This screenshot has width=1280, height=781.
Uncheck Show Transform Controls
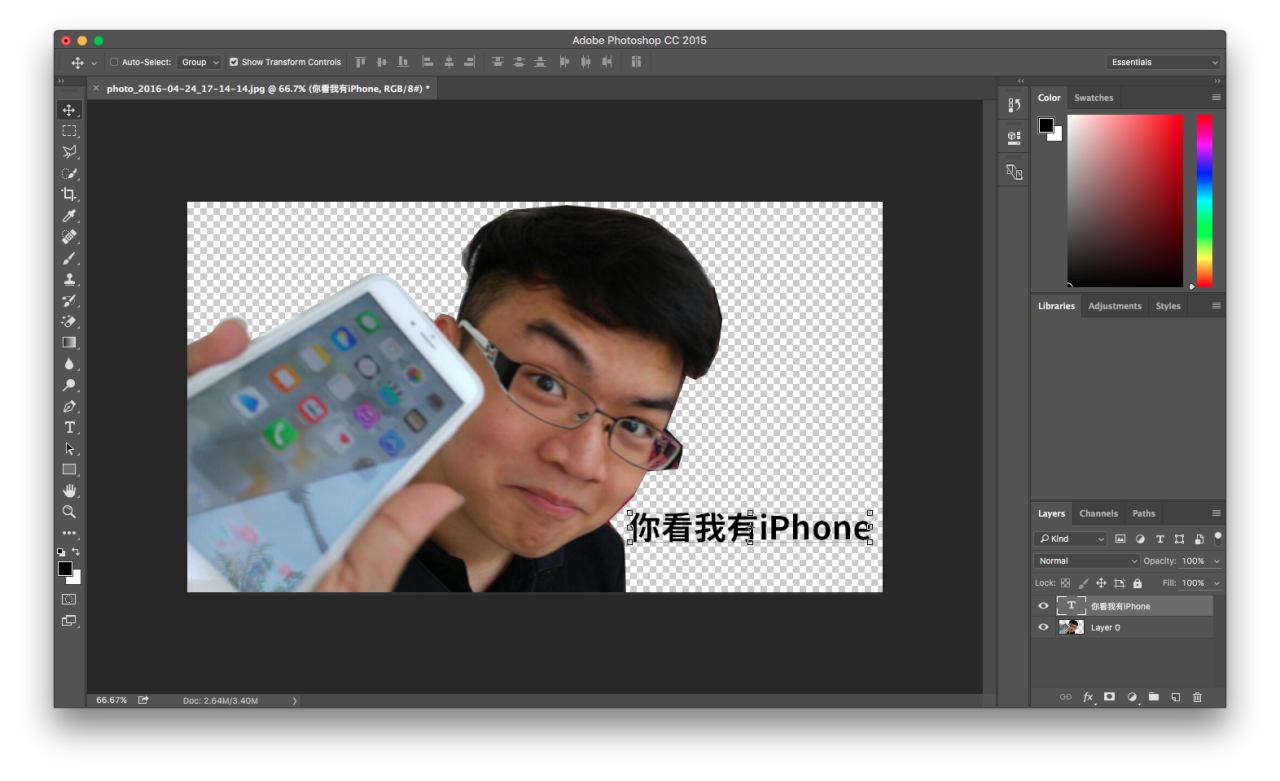click(234, 62)
